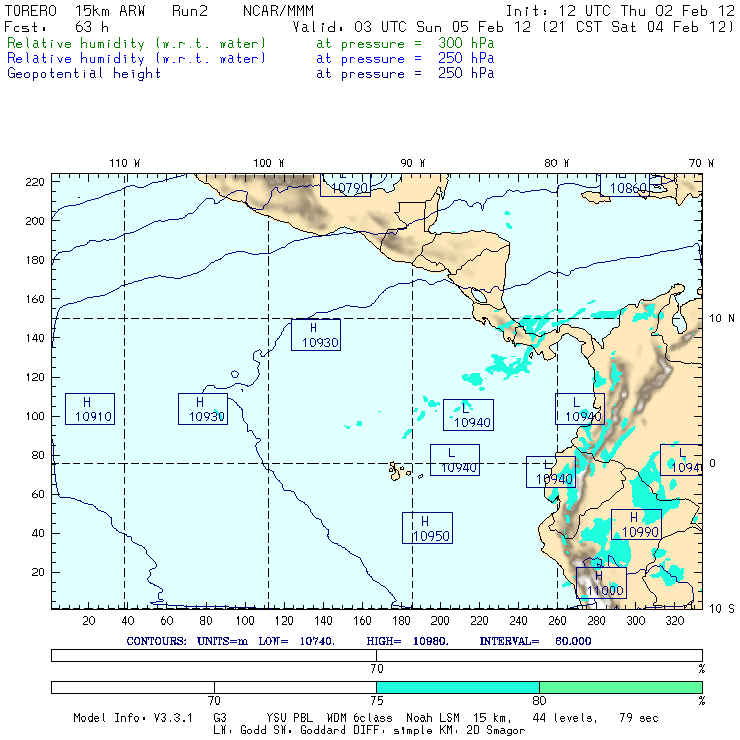Screen dimensions: 740x740
Task: Select the H 10910 high marker
Action: pos(90,409)
